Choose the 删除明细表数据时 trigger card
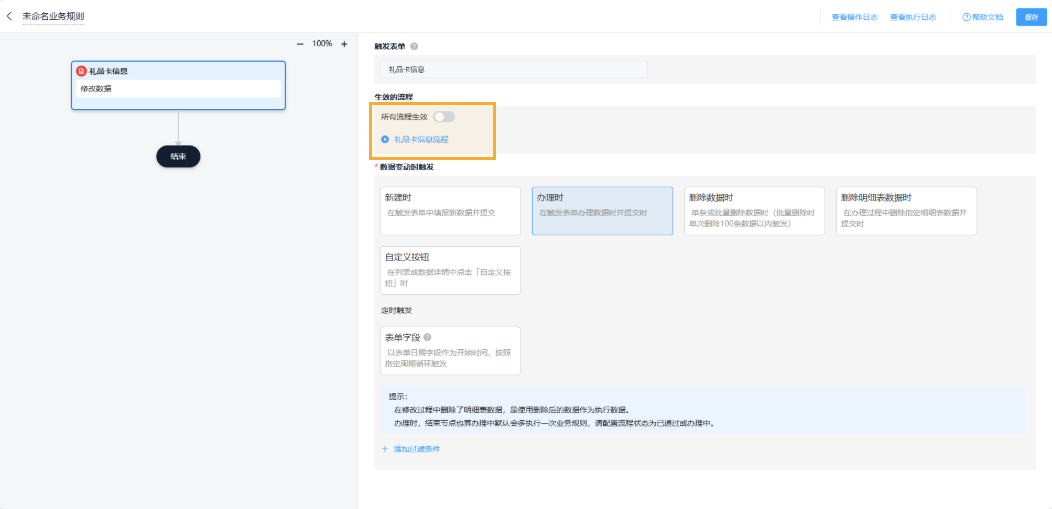1052x509 pixels. pos(906,211)
